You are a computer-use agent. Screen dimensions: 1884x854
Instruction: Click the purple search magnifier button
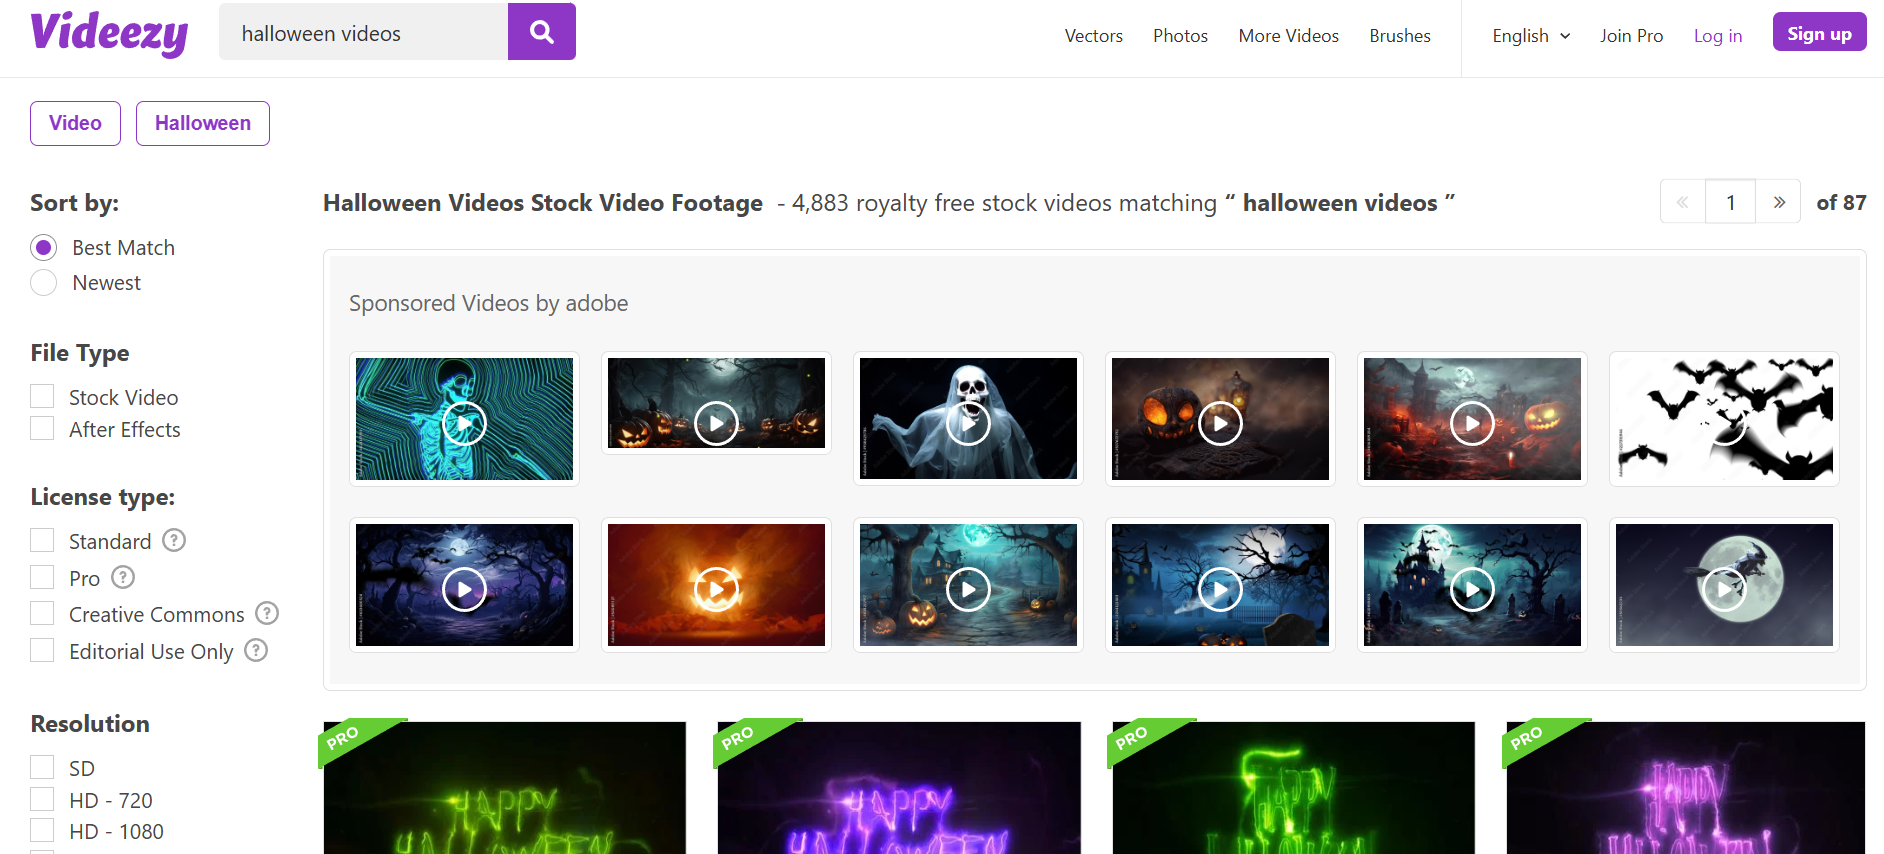tap(541, 32)
